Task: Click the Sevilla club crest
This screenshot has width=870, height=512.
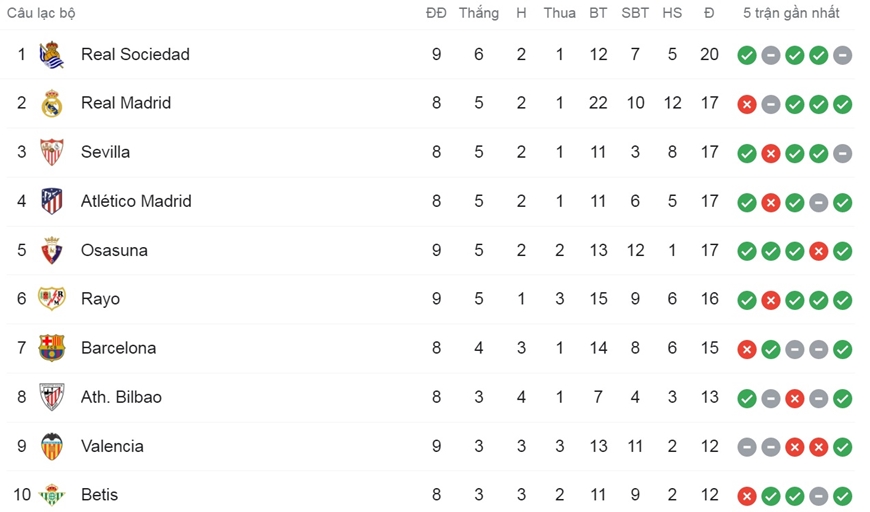Action: tap(52, 152)
